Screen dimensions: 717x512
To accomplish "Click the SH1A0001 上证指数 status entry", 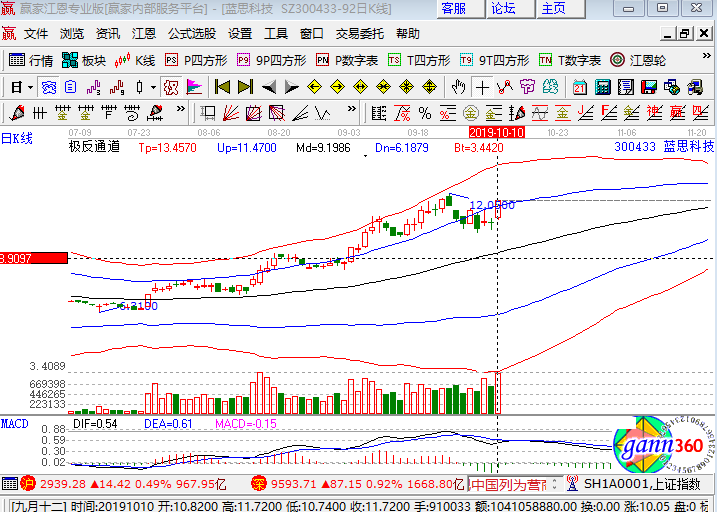I will pos(633,484).
